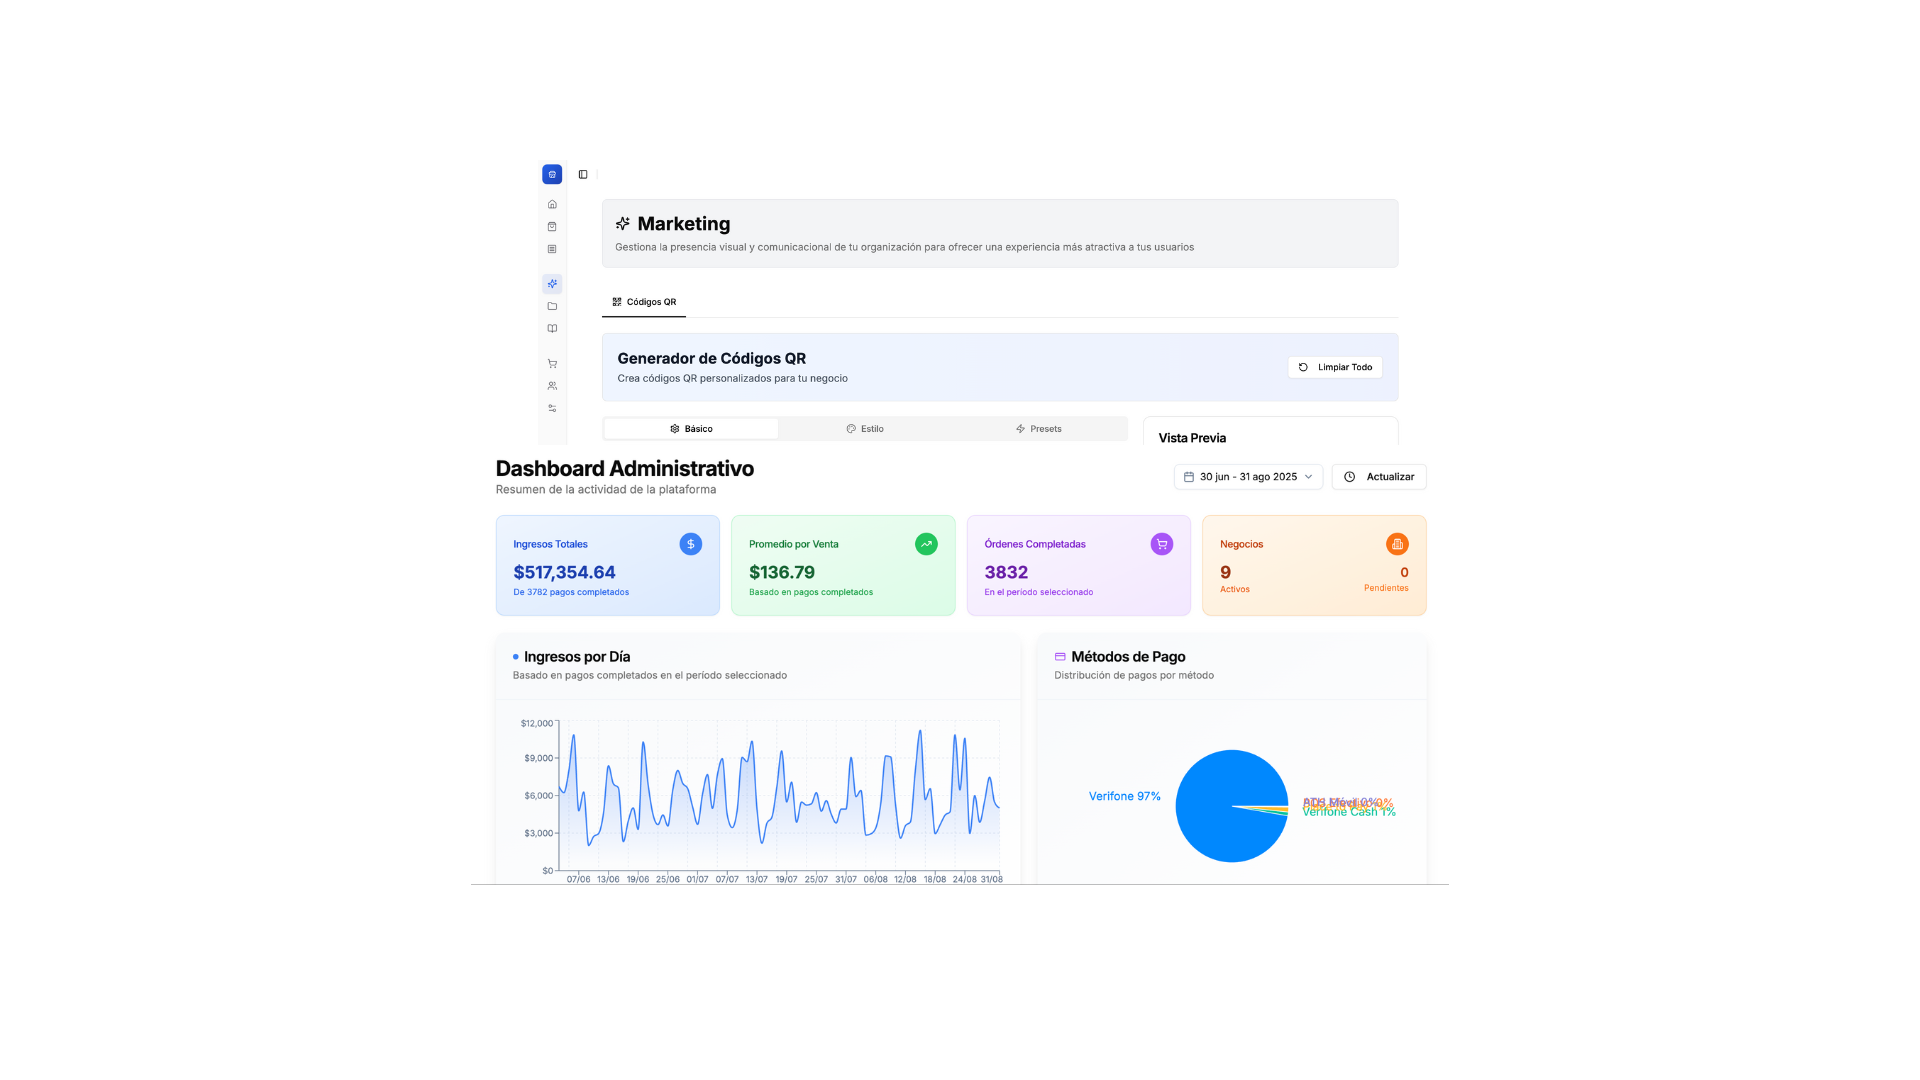1920x1080 pixels.
Task: Open the list sidebar icon
Action: [x=552, y=249]
